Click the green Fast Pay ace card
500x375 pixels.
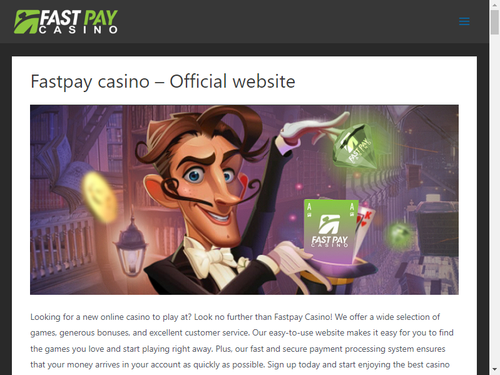331,231
